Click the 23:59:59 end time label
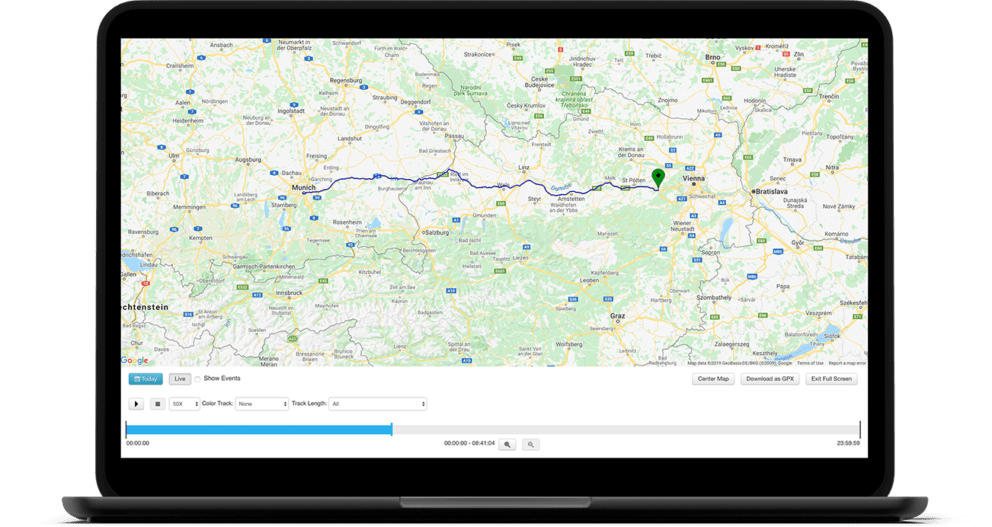992x527 pixels. 848,443
